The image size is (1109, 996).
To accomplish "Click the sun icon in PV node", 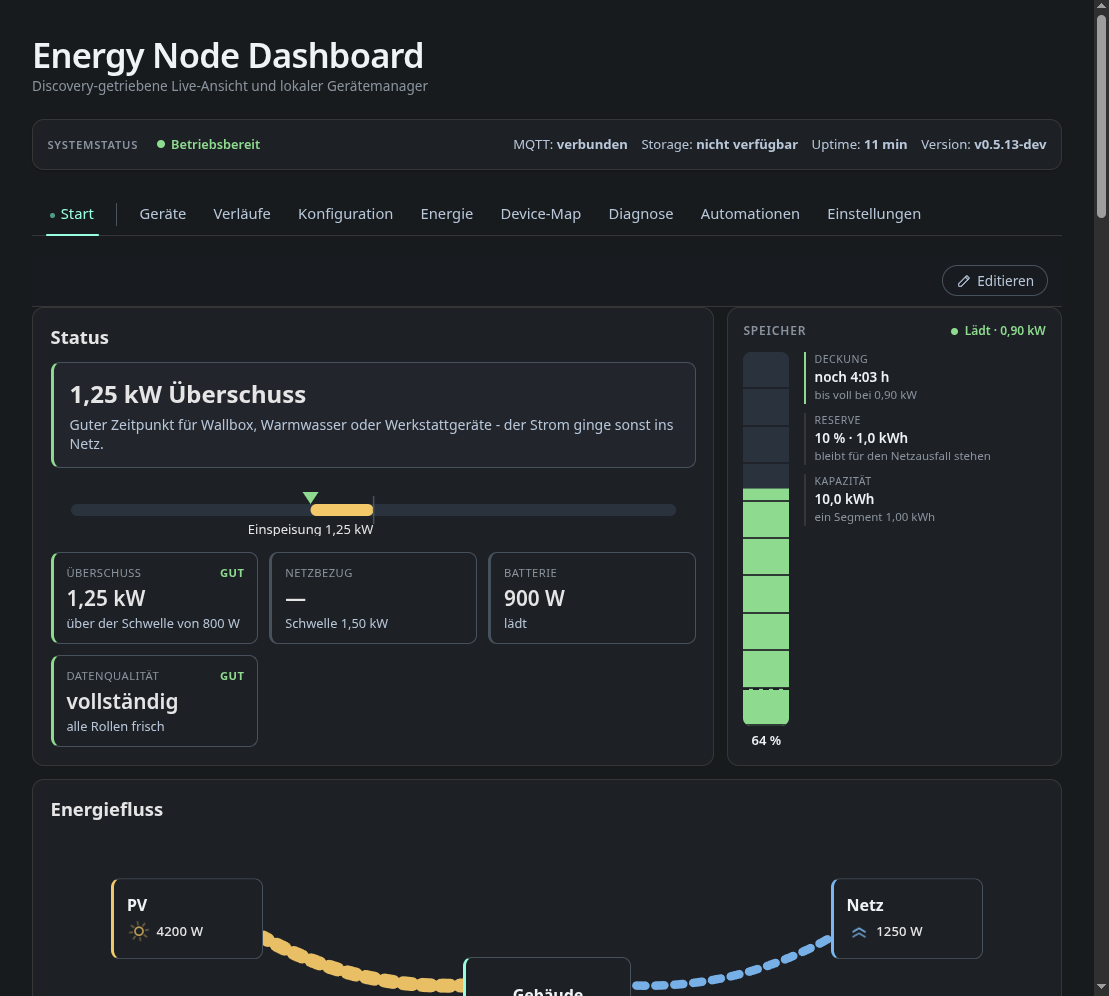I will (139, 932).
